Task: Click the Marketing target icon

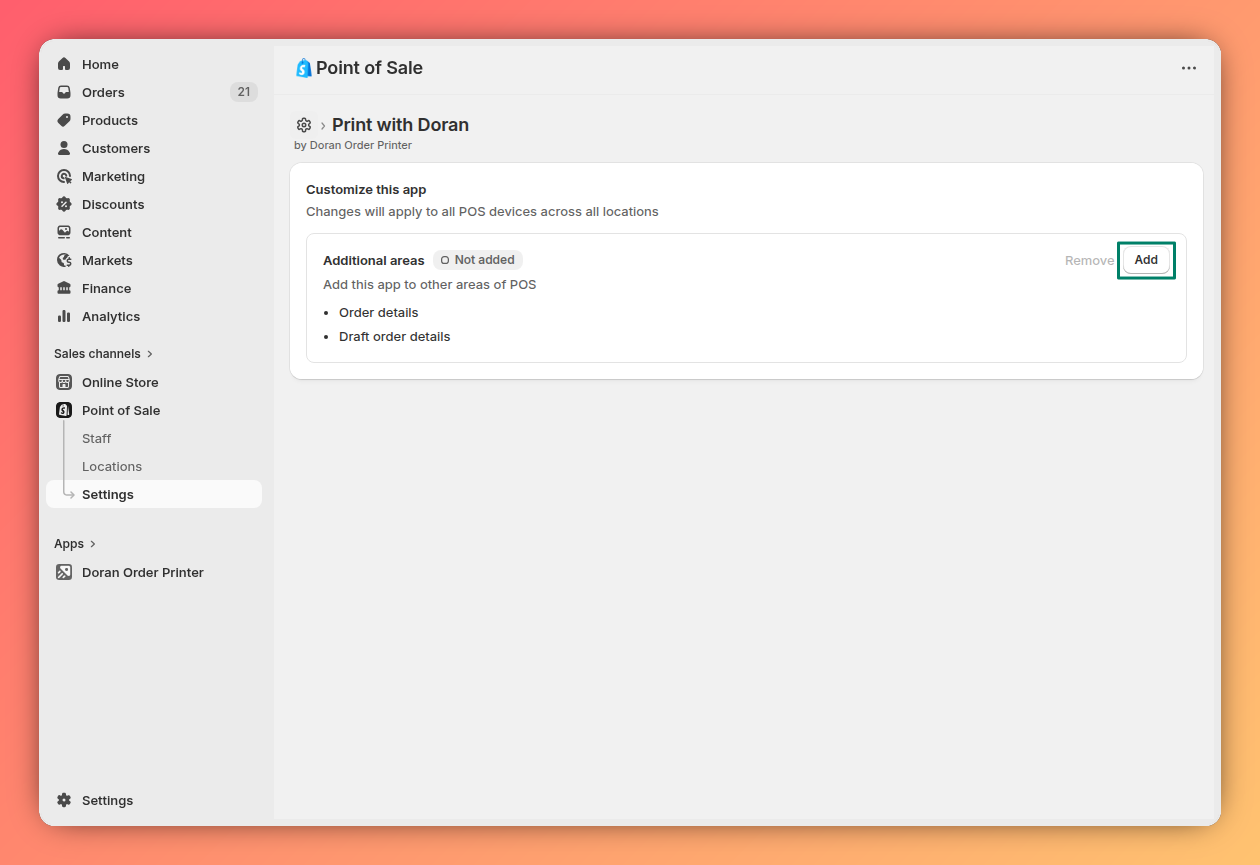Action: tap(64, 176)
